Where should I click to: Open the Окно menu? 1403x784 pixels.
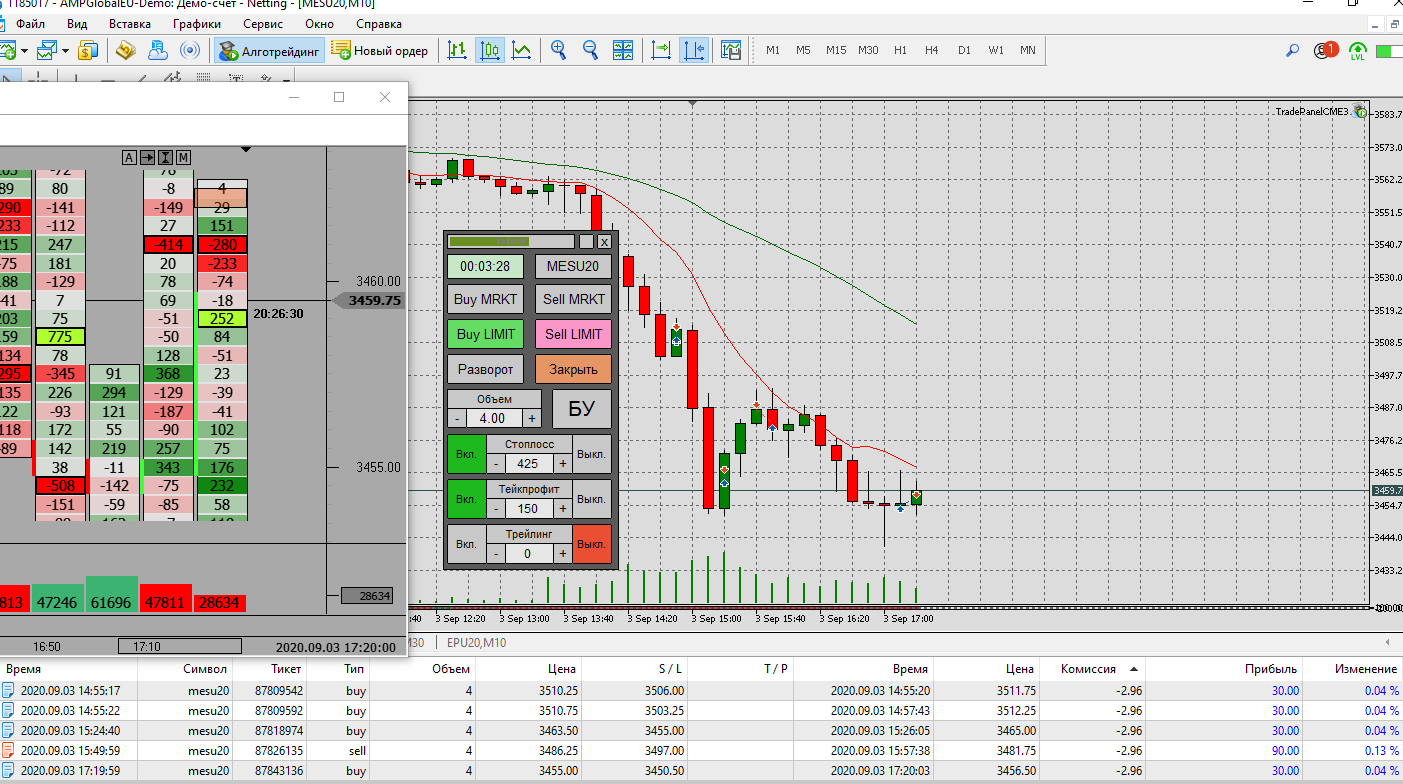click(320, 23)
